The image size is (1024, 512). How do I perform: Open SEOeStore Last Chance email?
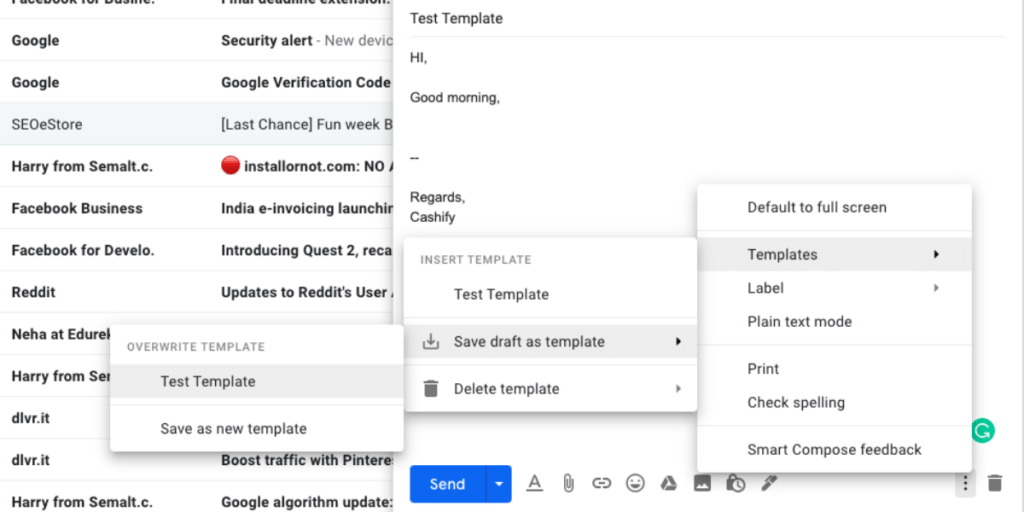tap(197, 124)
